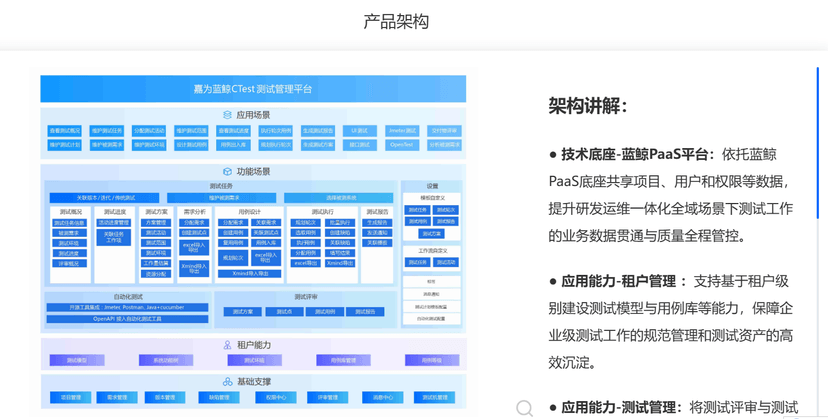Screen dimensions: 828x419
Task: Click the 工作量估算 box
Action: click(x=156, y=263)
